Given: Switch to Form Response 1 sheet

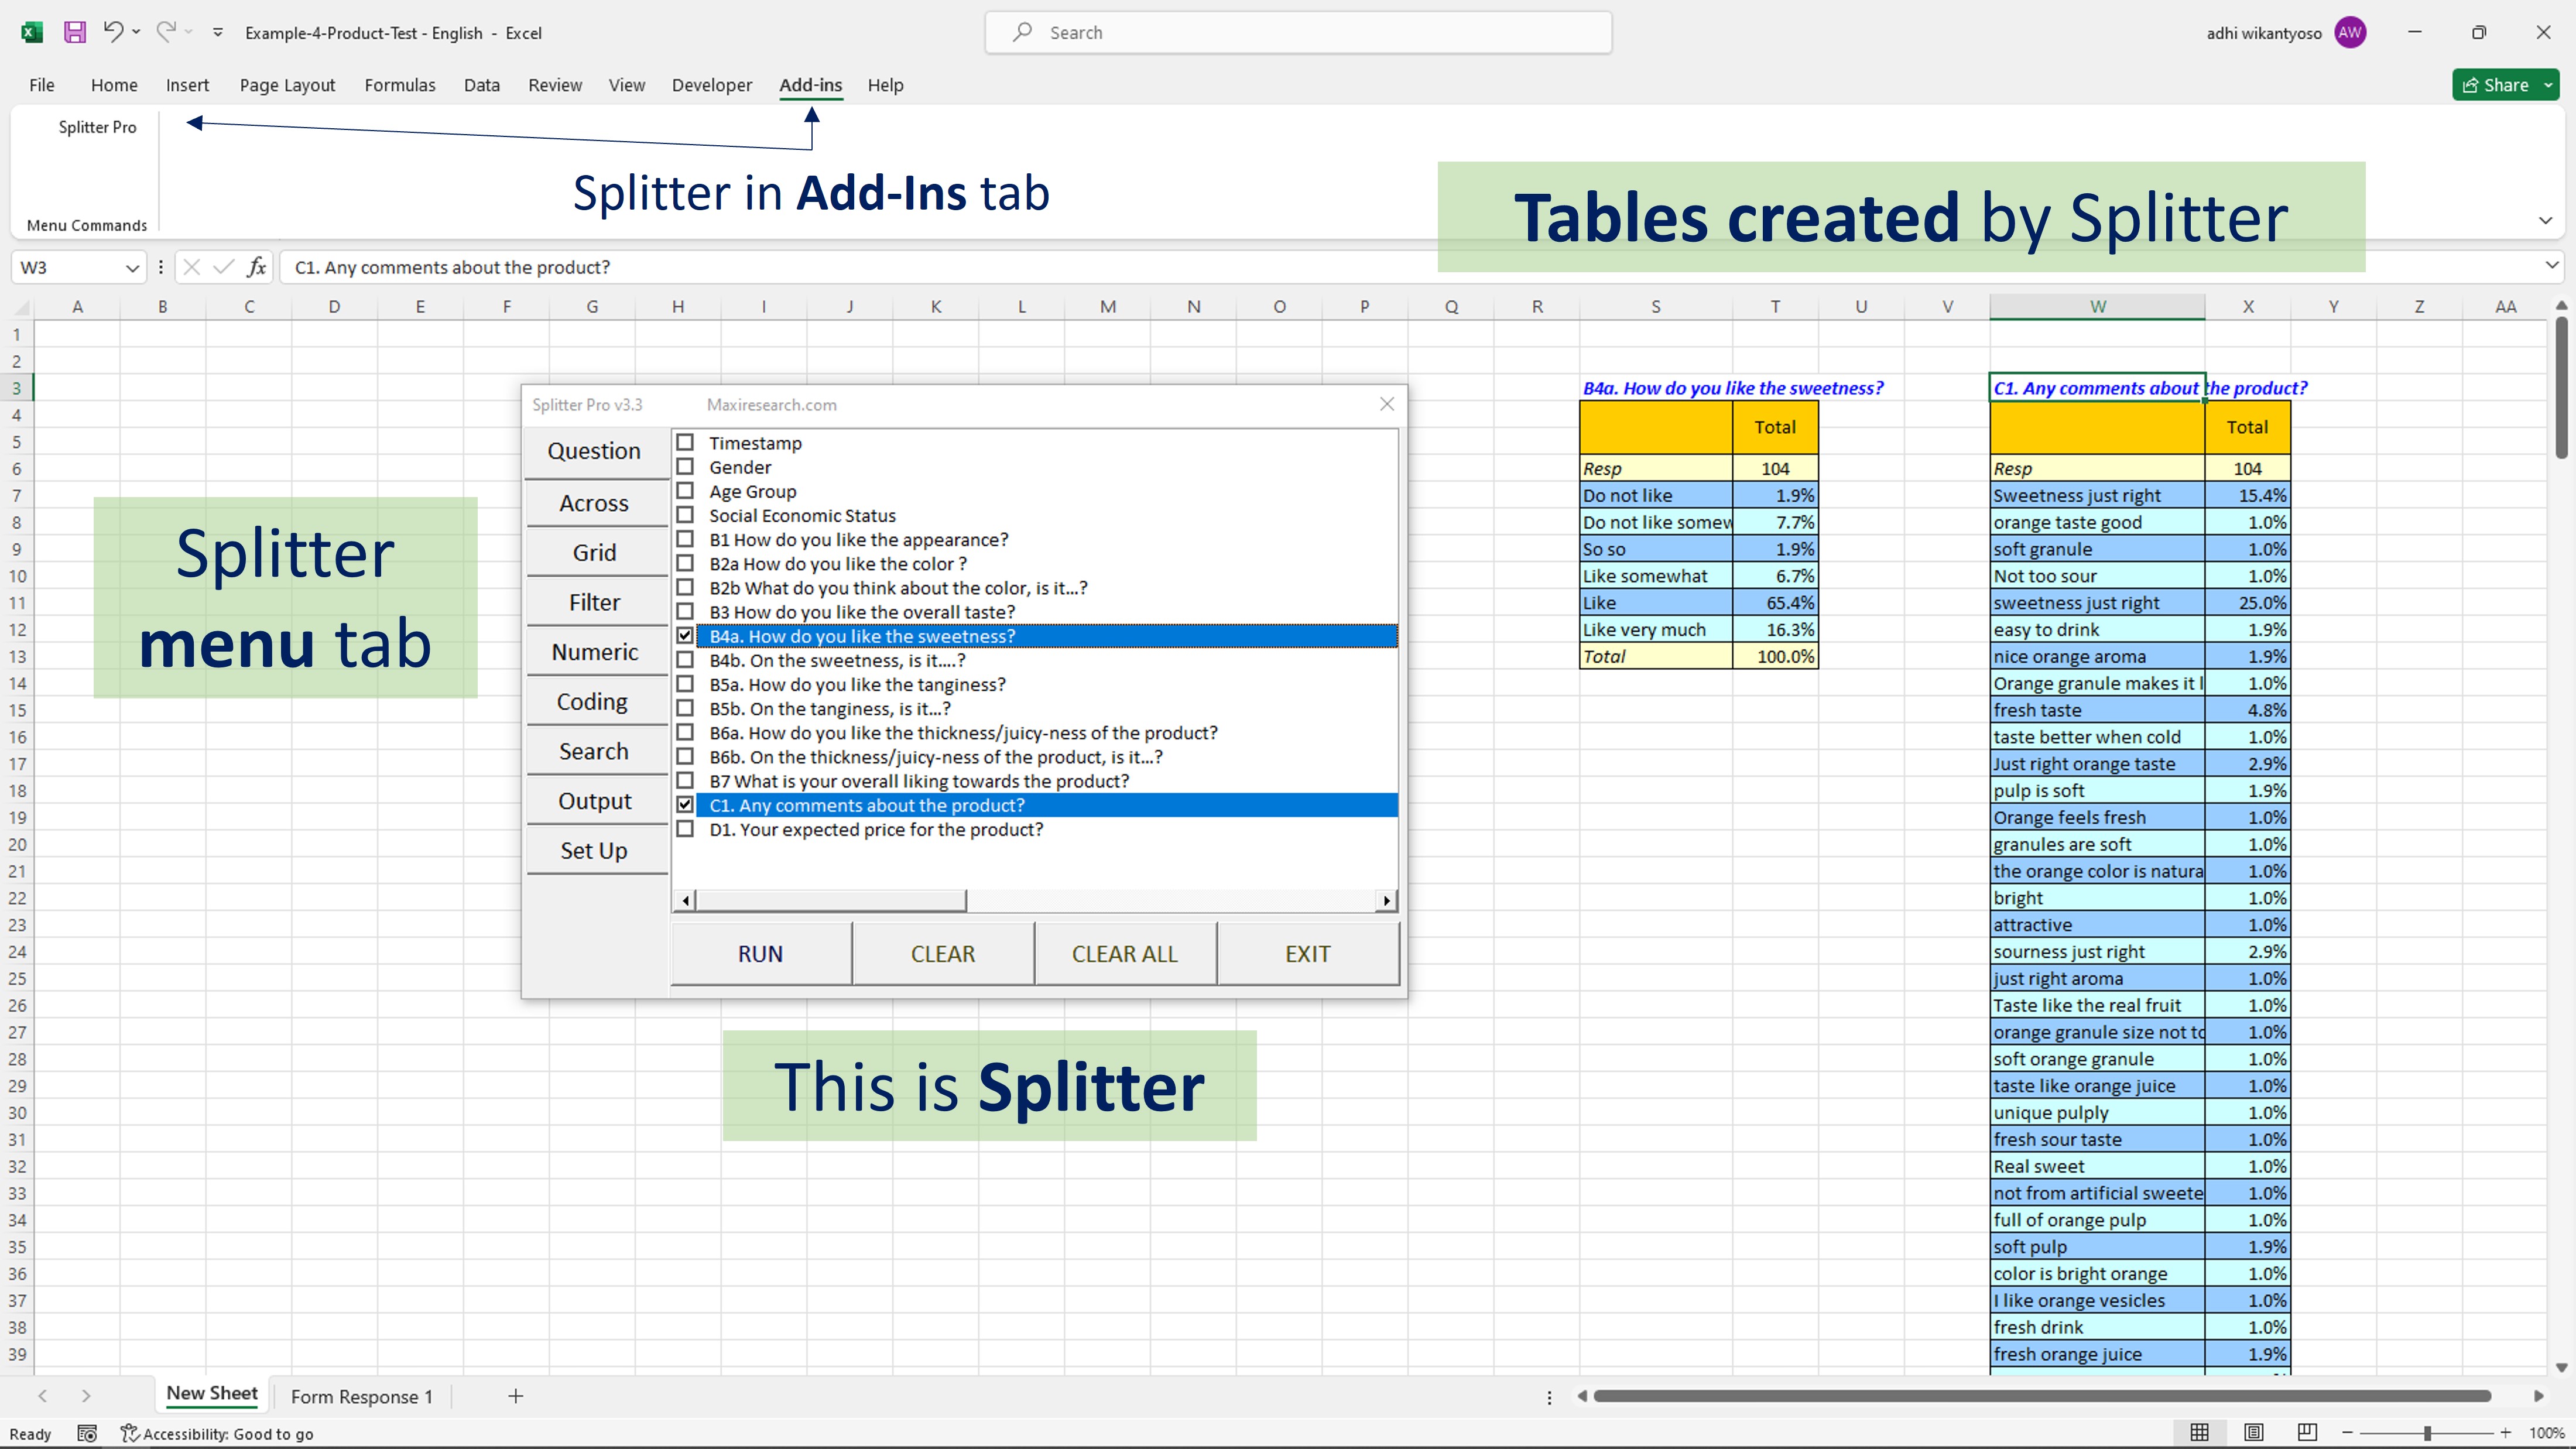Looking at the screenshot, I should click(x=362, y=1396).
